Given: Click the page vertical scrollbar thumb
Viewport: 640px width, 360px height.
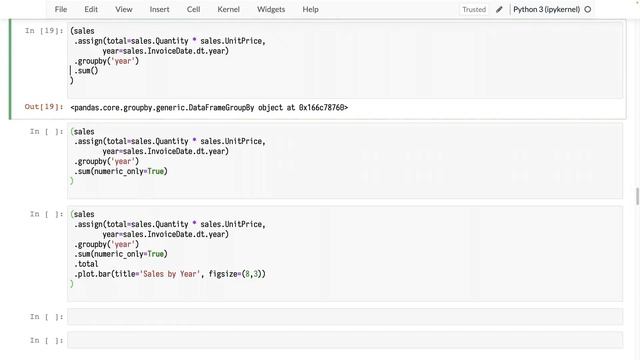Looking at the screenshot, I should [x=637, y=197].
